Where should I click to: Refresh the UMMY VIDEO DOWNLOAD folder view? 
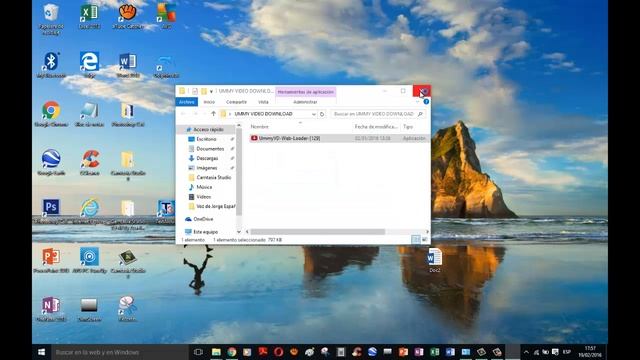322,114
